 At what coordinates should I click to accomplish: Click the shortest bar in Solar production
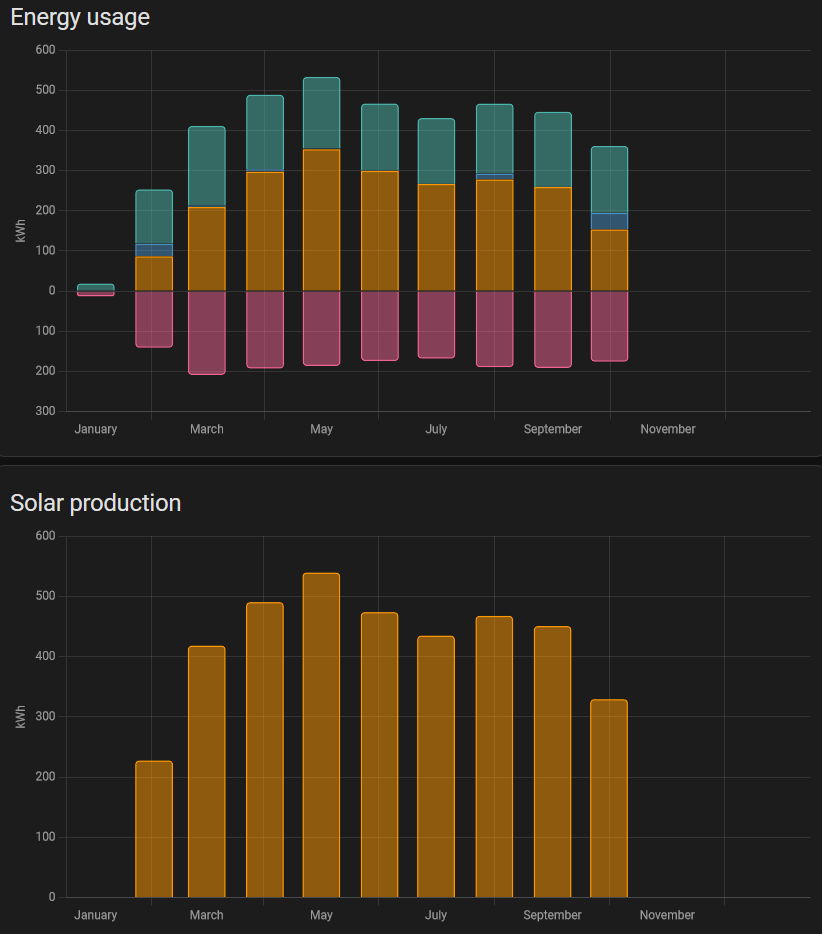(x=154, y=829)
